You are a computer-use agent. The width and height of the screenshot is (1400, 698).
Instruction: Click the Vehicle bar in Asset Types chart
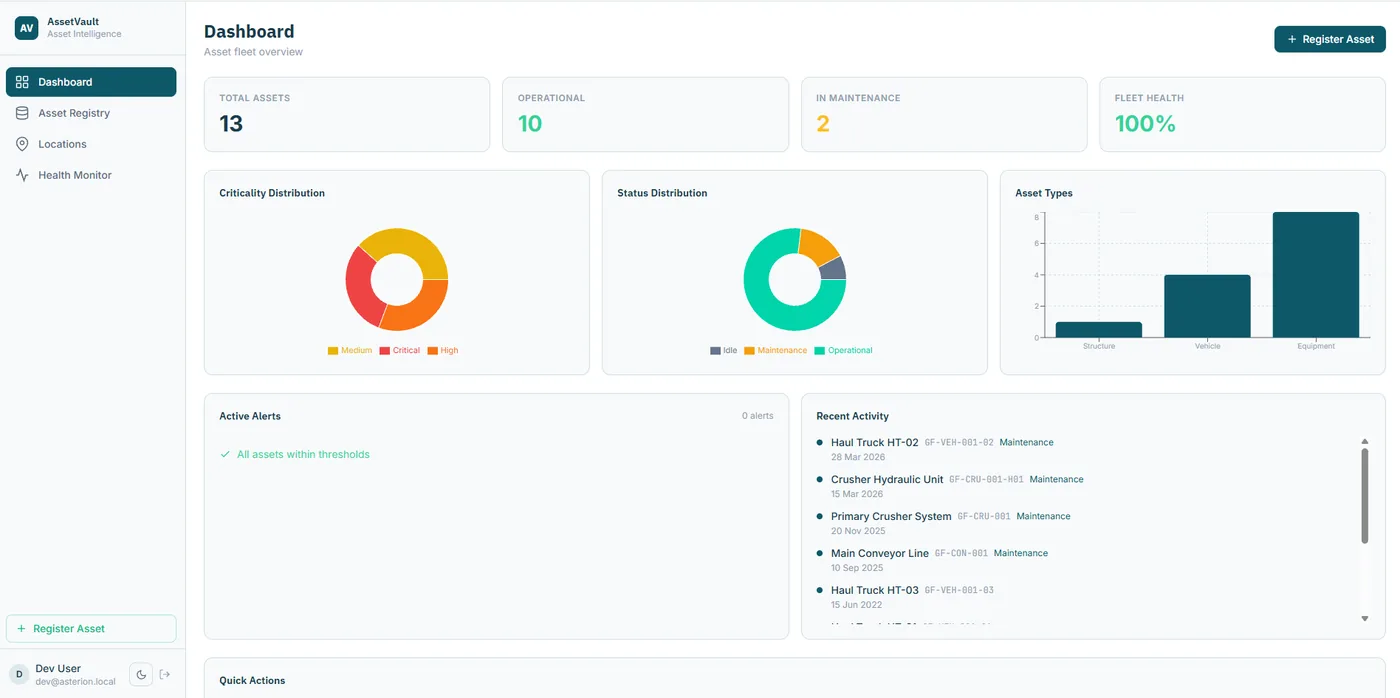[x=1207, y=306]
